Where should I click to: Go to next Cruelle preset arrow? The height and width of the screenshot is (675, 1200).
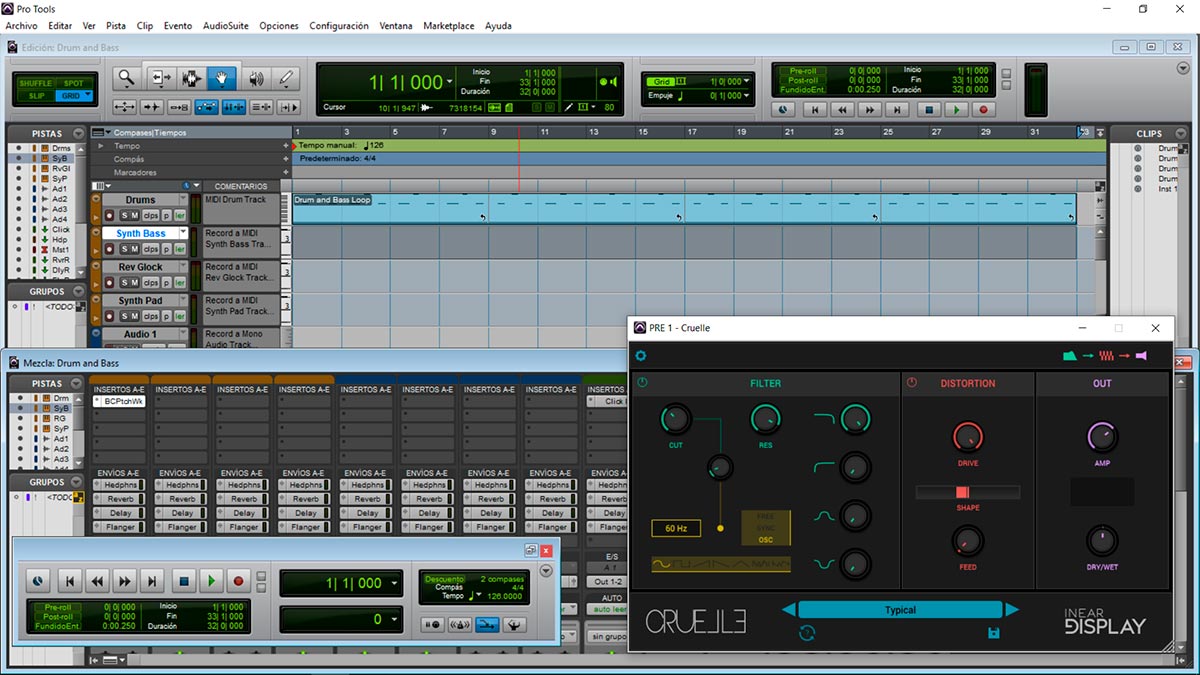pos(1012,609)
